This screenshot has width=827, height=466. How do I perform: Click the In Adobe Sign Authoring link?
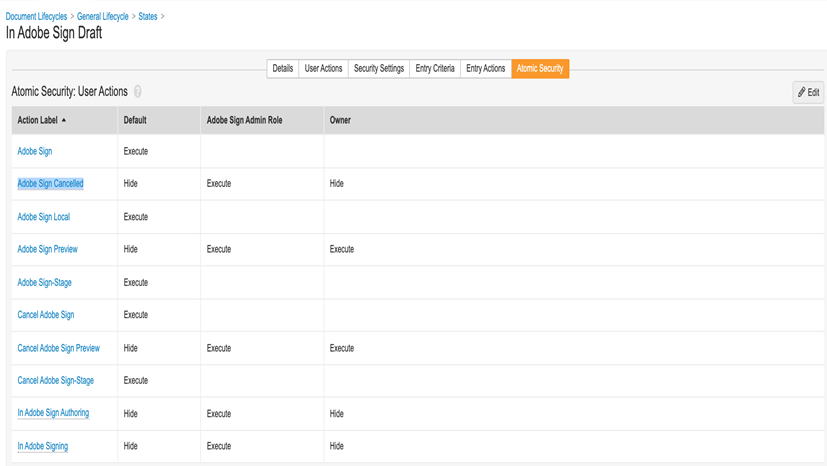point(53,414)
